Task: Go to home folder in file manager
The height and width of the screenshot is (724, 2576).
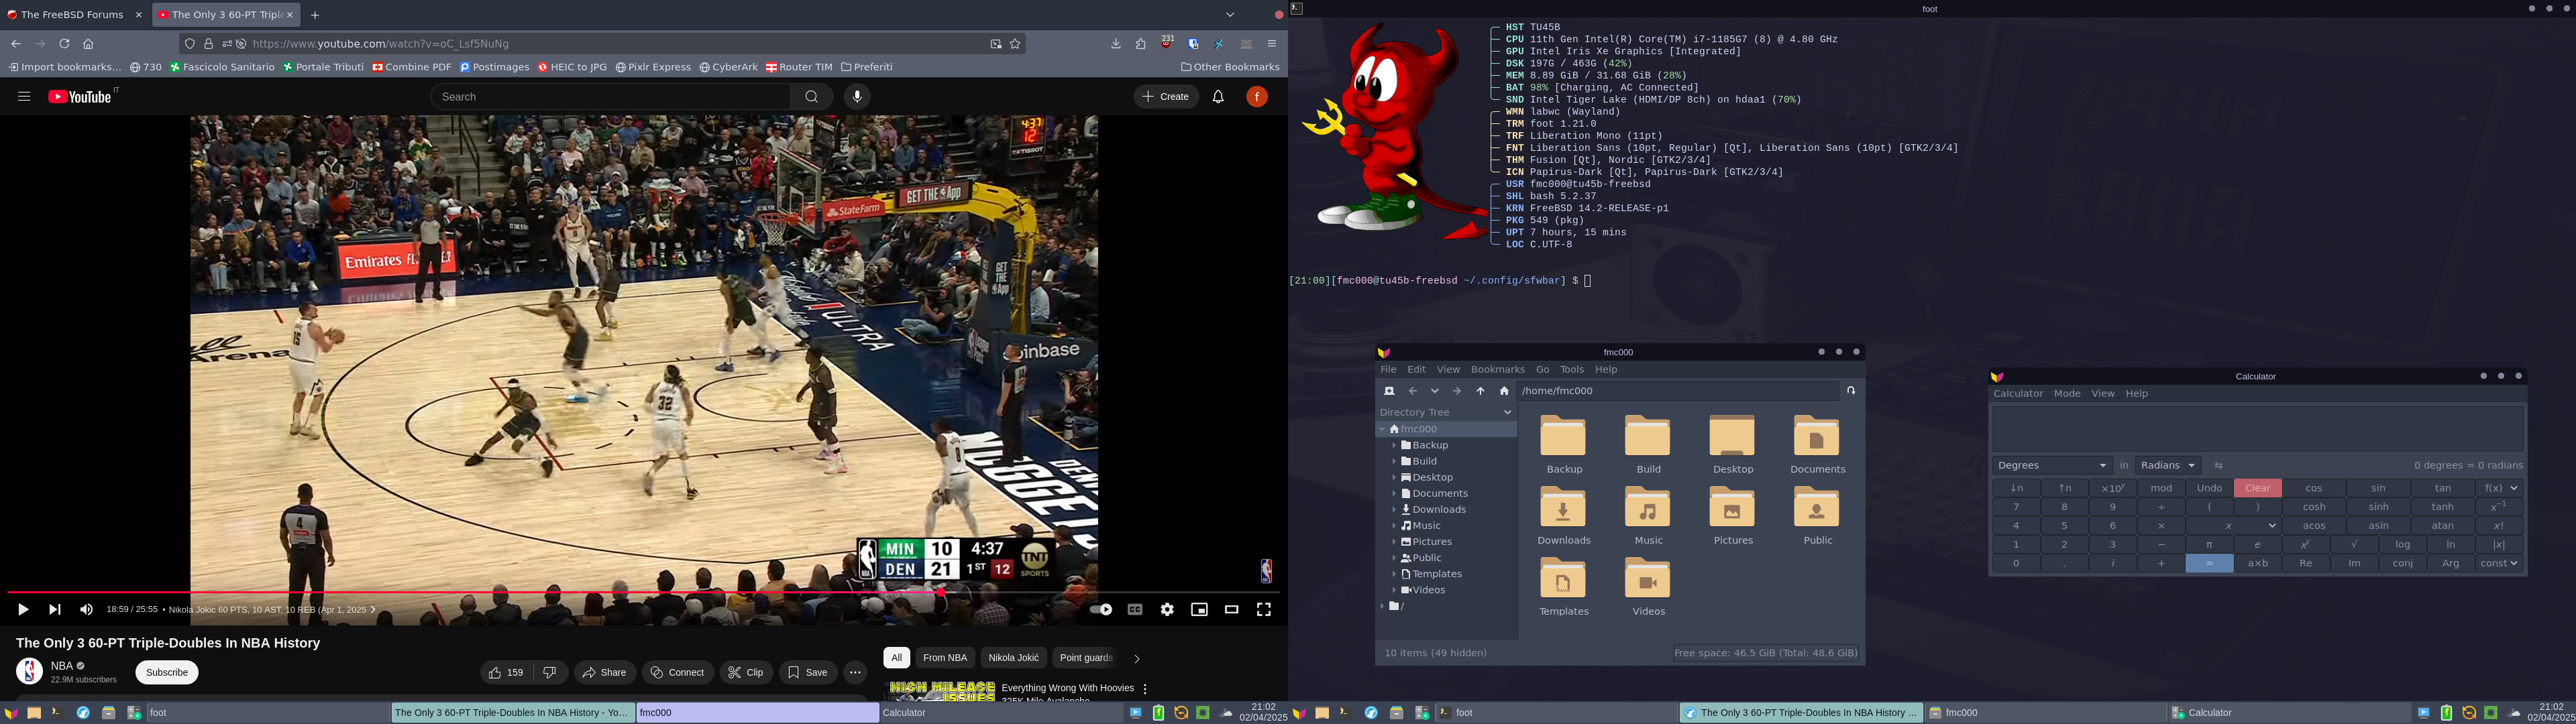Action: click(1504, 391)
